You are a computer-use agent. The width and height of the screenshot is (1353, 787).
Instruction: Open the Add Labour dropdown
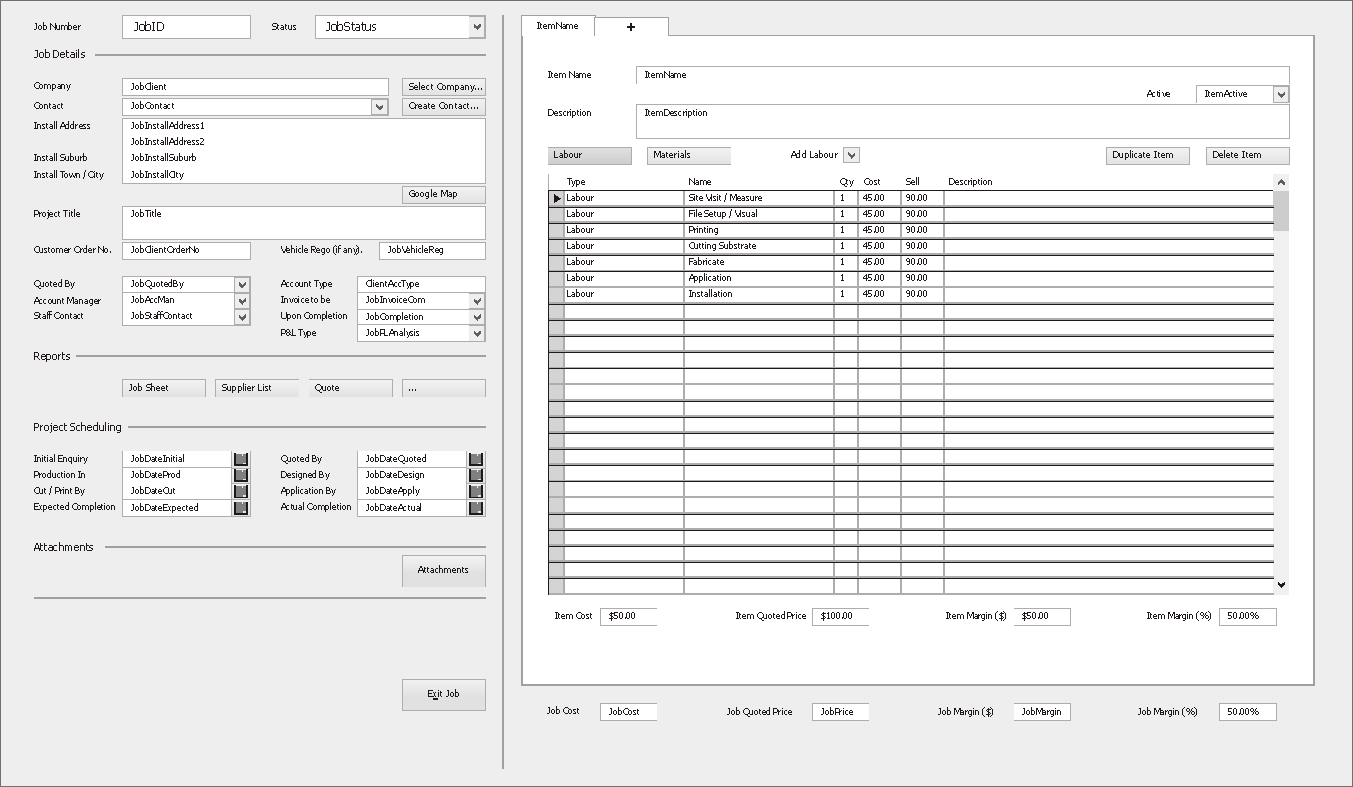(x=851, y=155)
